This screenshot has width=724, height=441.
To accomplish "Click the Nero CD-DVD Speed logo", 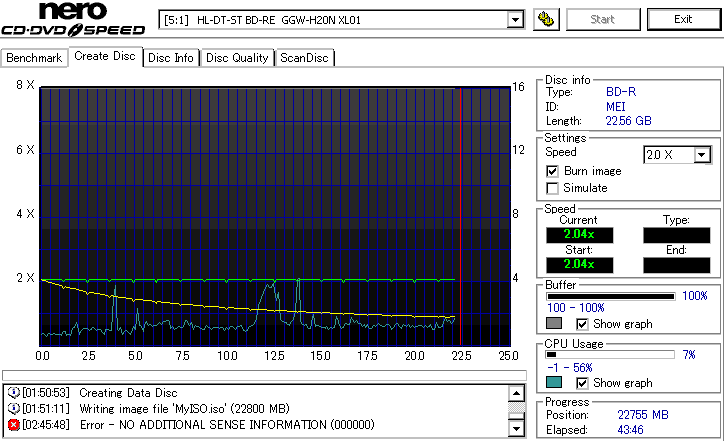I will click(72, 19).
